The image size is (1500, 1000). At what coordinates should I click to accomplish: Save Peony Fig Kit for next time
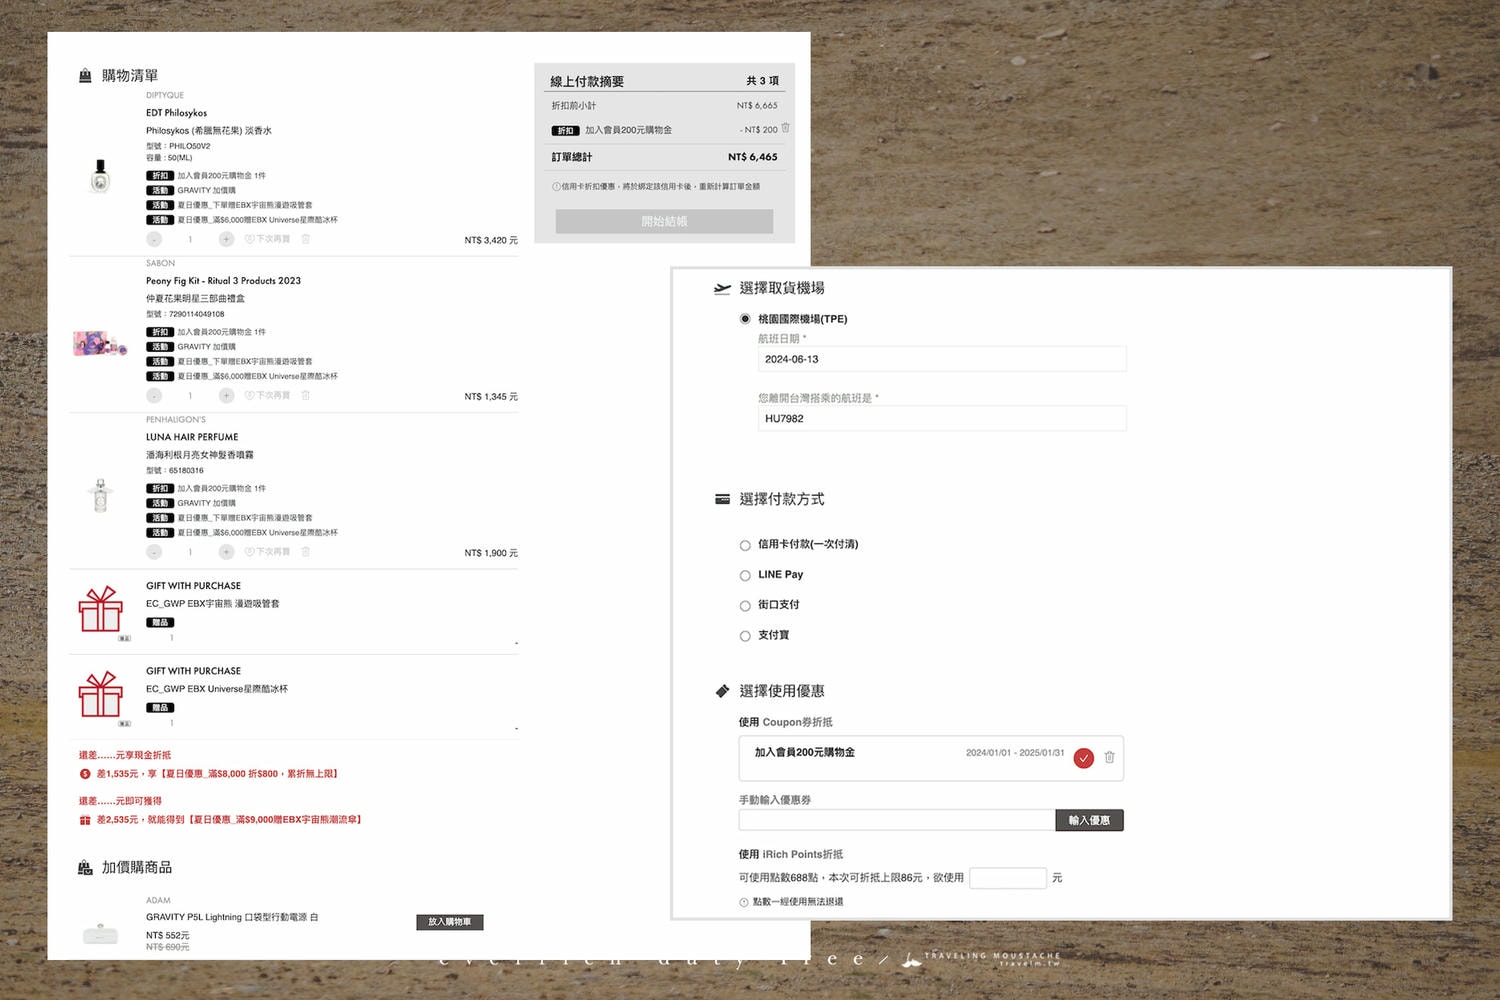coord(268,395)
